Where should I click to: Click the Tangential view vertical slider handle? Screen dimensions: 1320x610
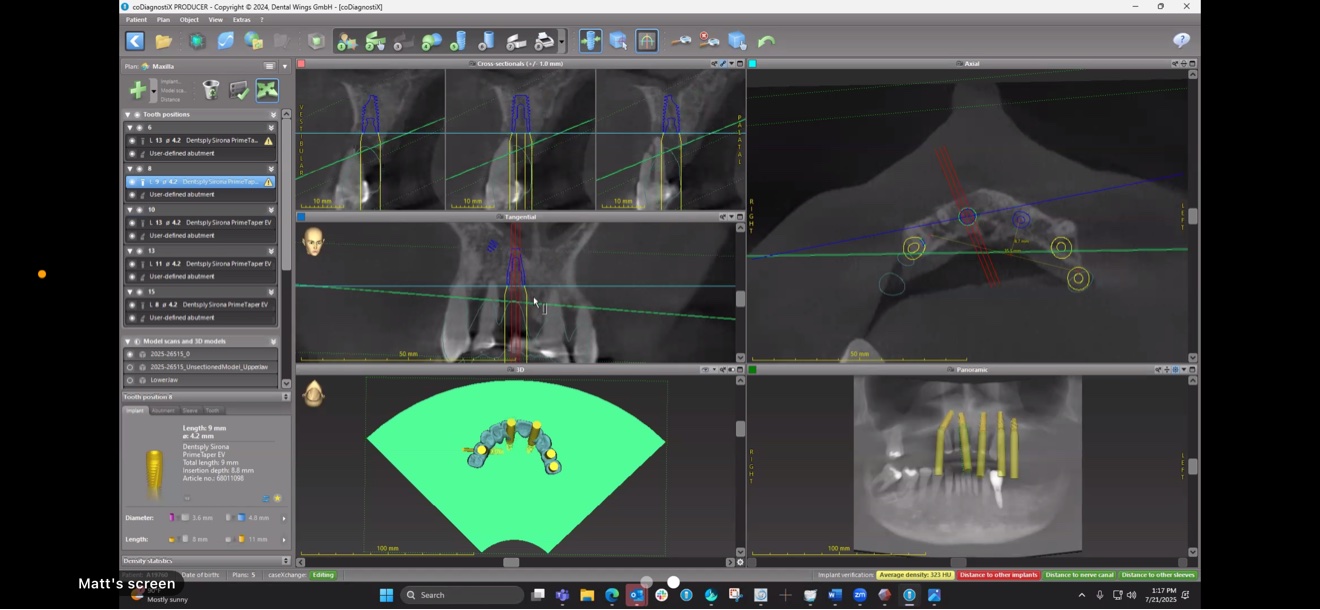point(740,298)
